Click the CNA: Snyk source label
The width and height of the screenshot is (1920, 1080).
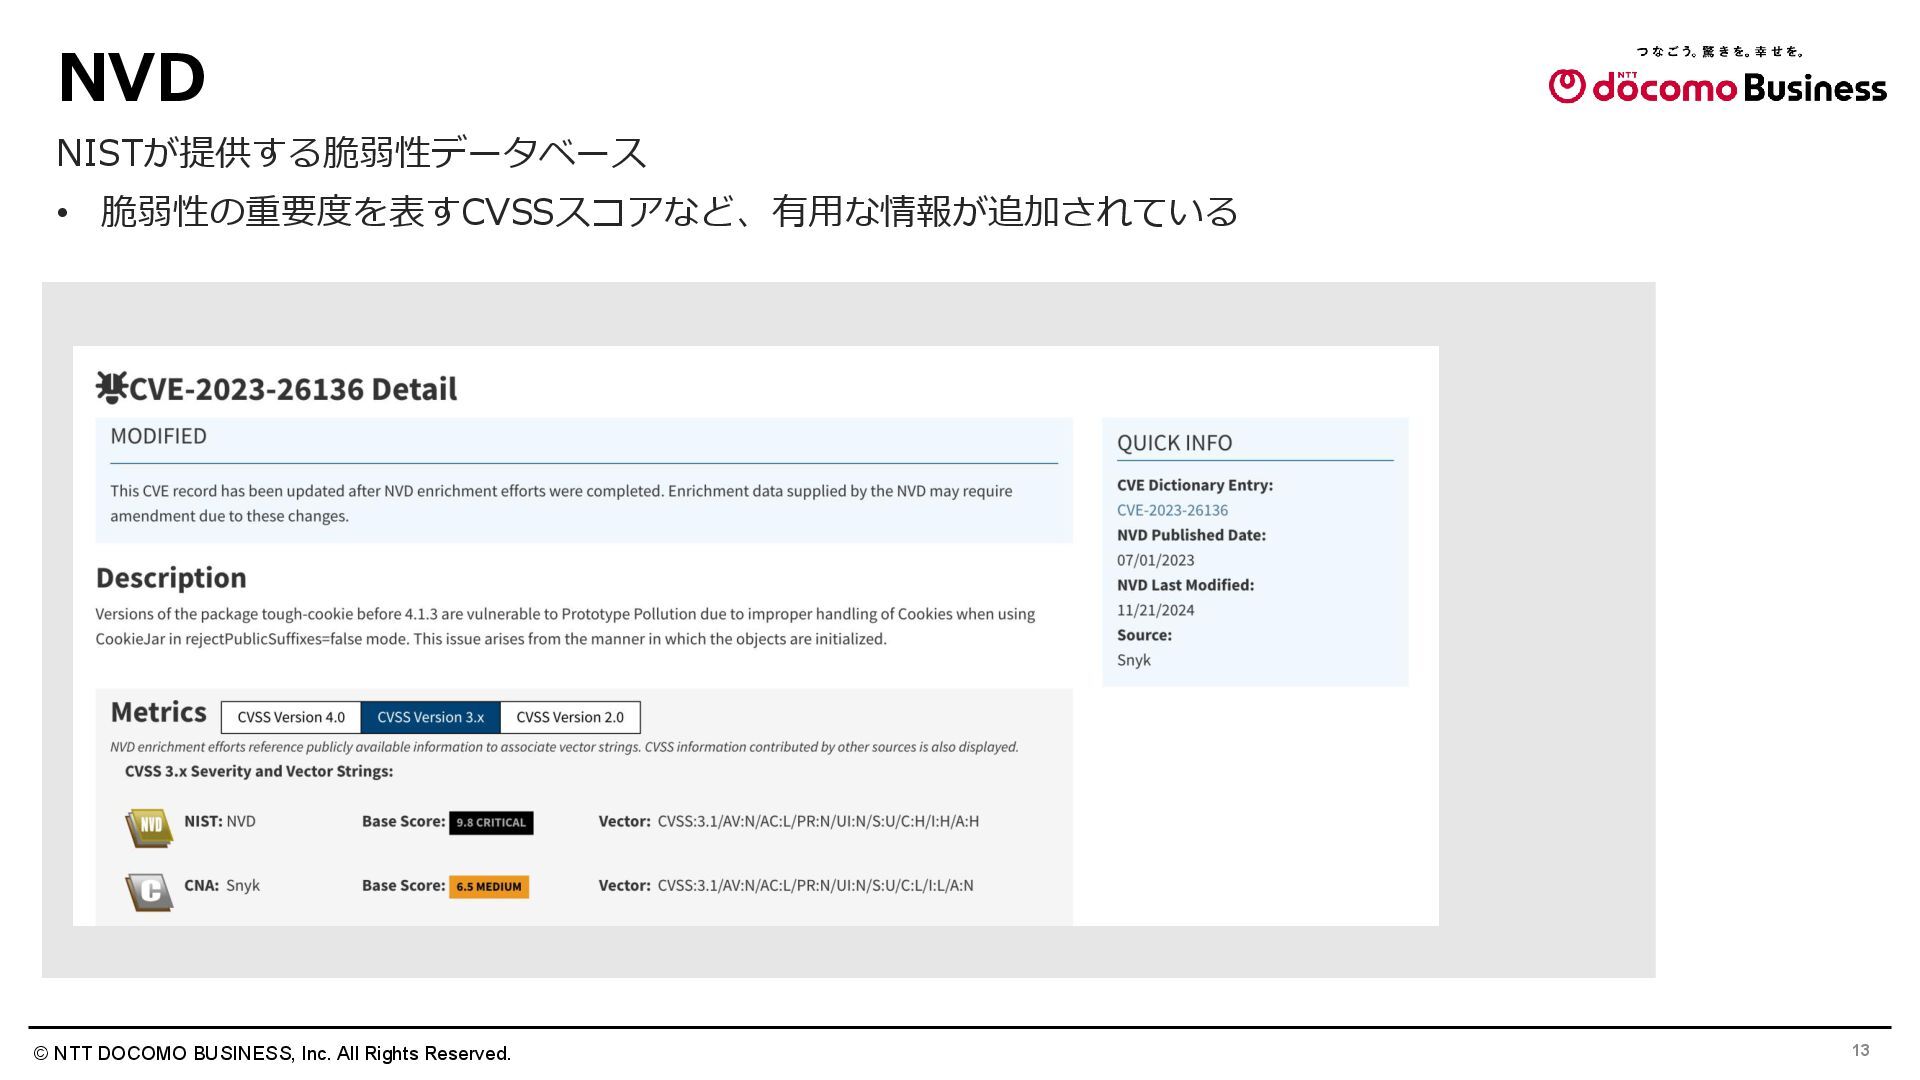[222, 885]
